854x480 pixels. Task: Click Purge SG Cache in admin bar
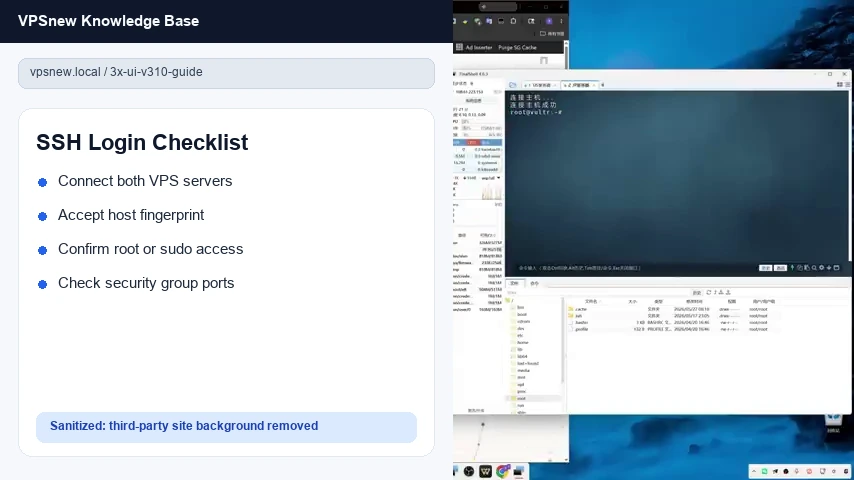[x=517, y=47]
